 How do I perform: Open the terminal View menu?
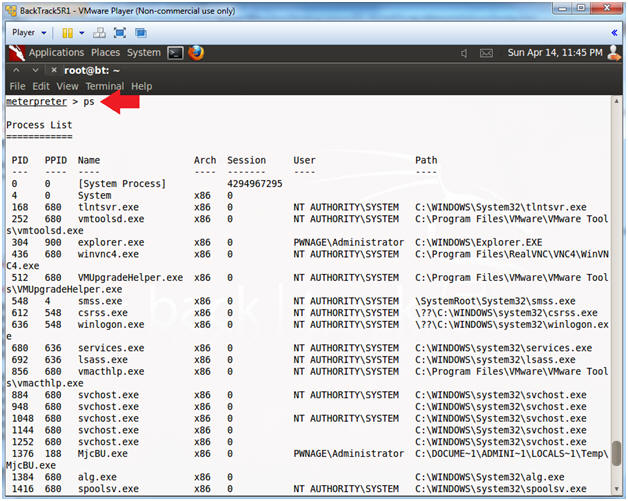pos(67,86)
